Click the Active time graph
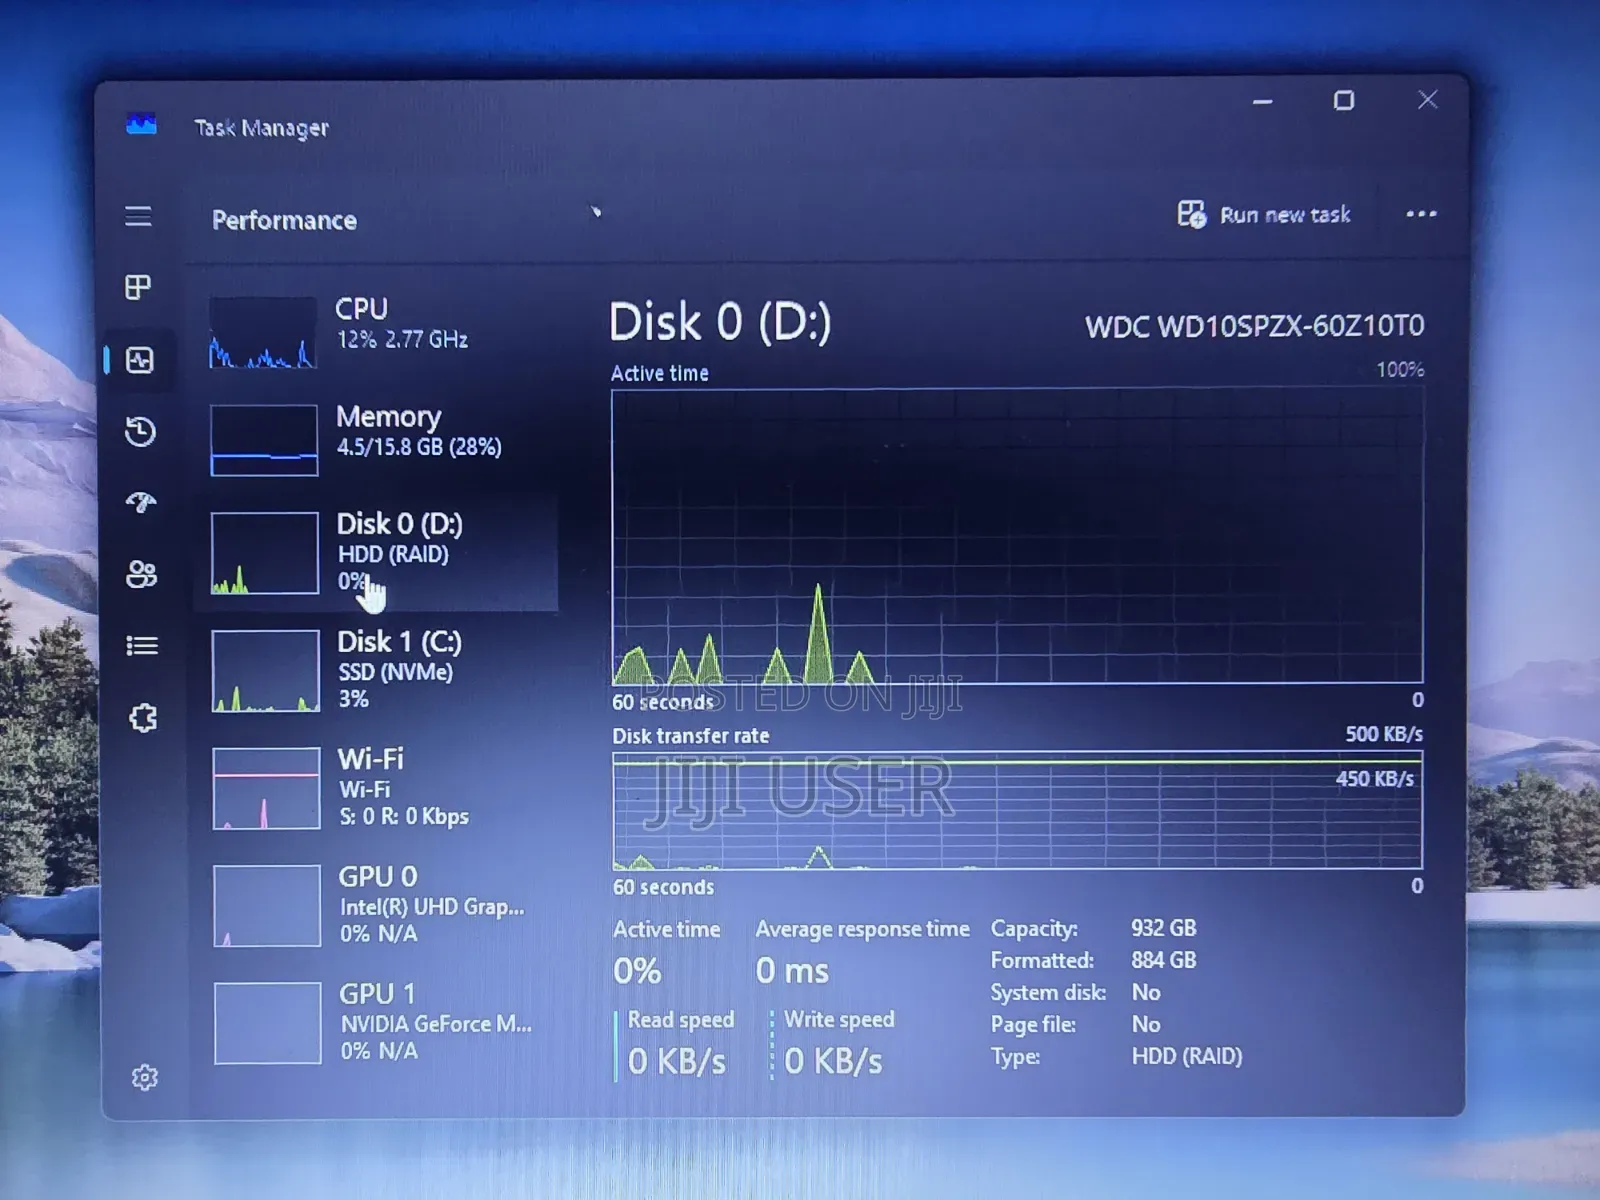 [1017, 536]
